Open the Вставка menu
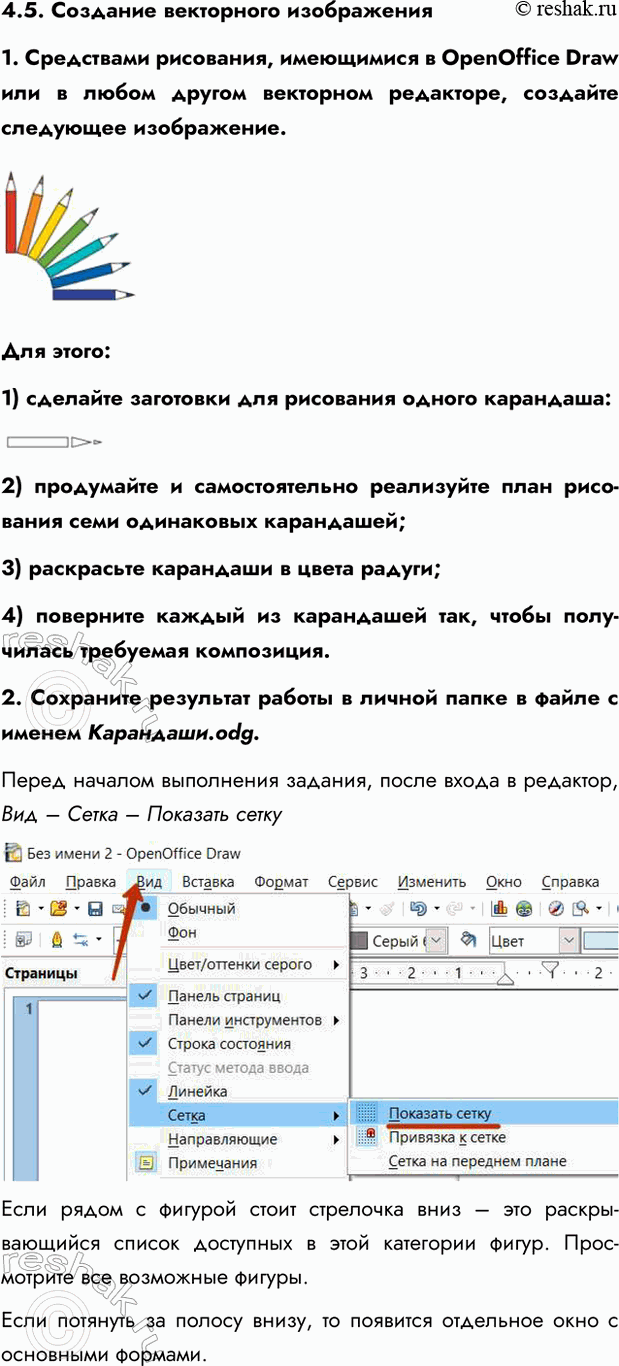619x1366 pixels. (x=208, y=882)
